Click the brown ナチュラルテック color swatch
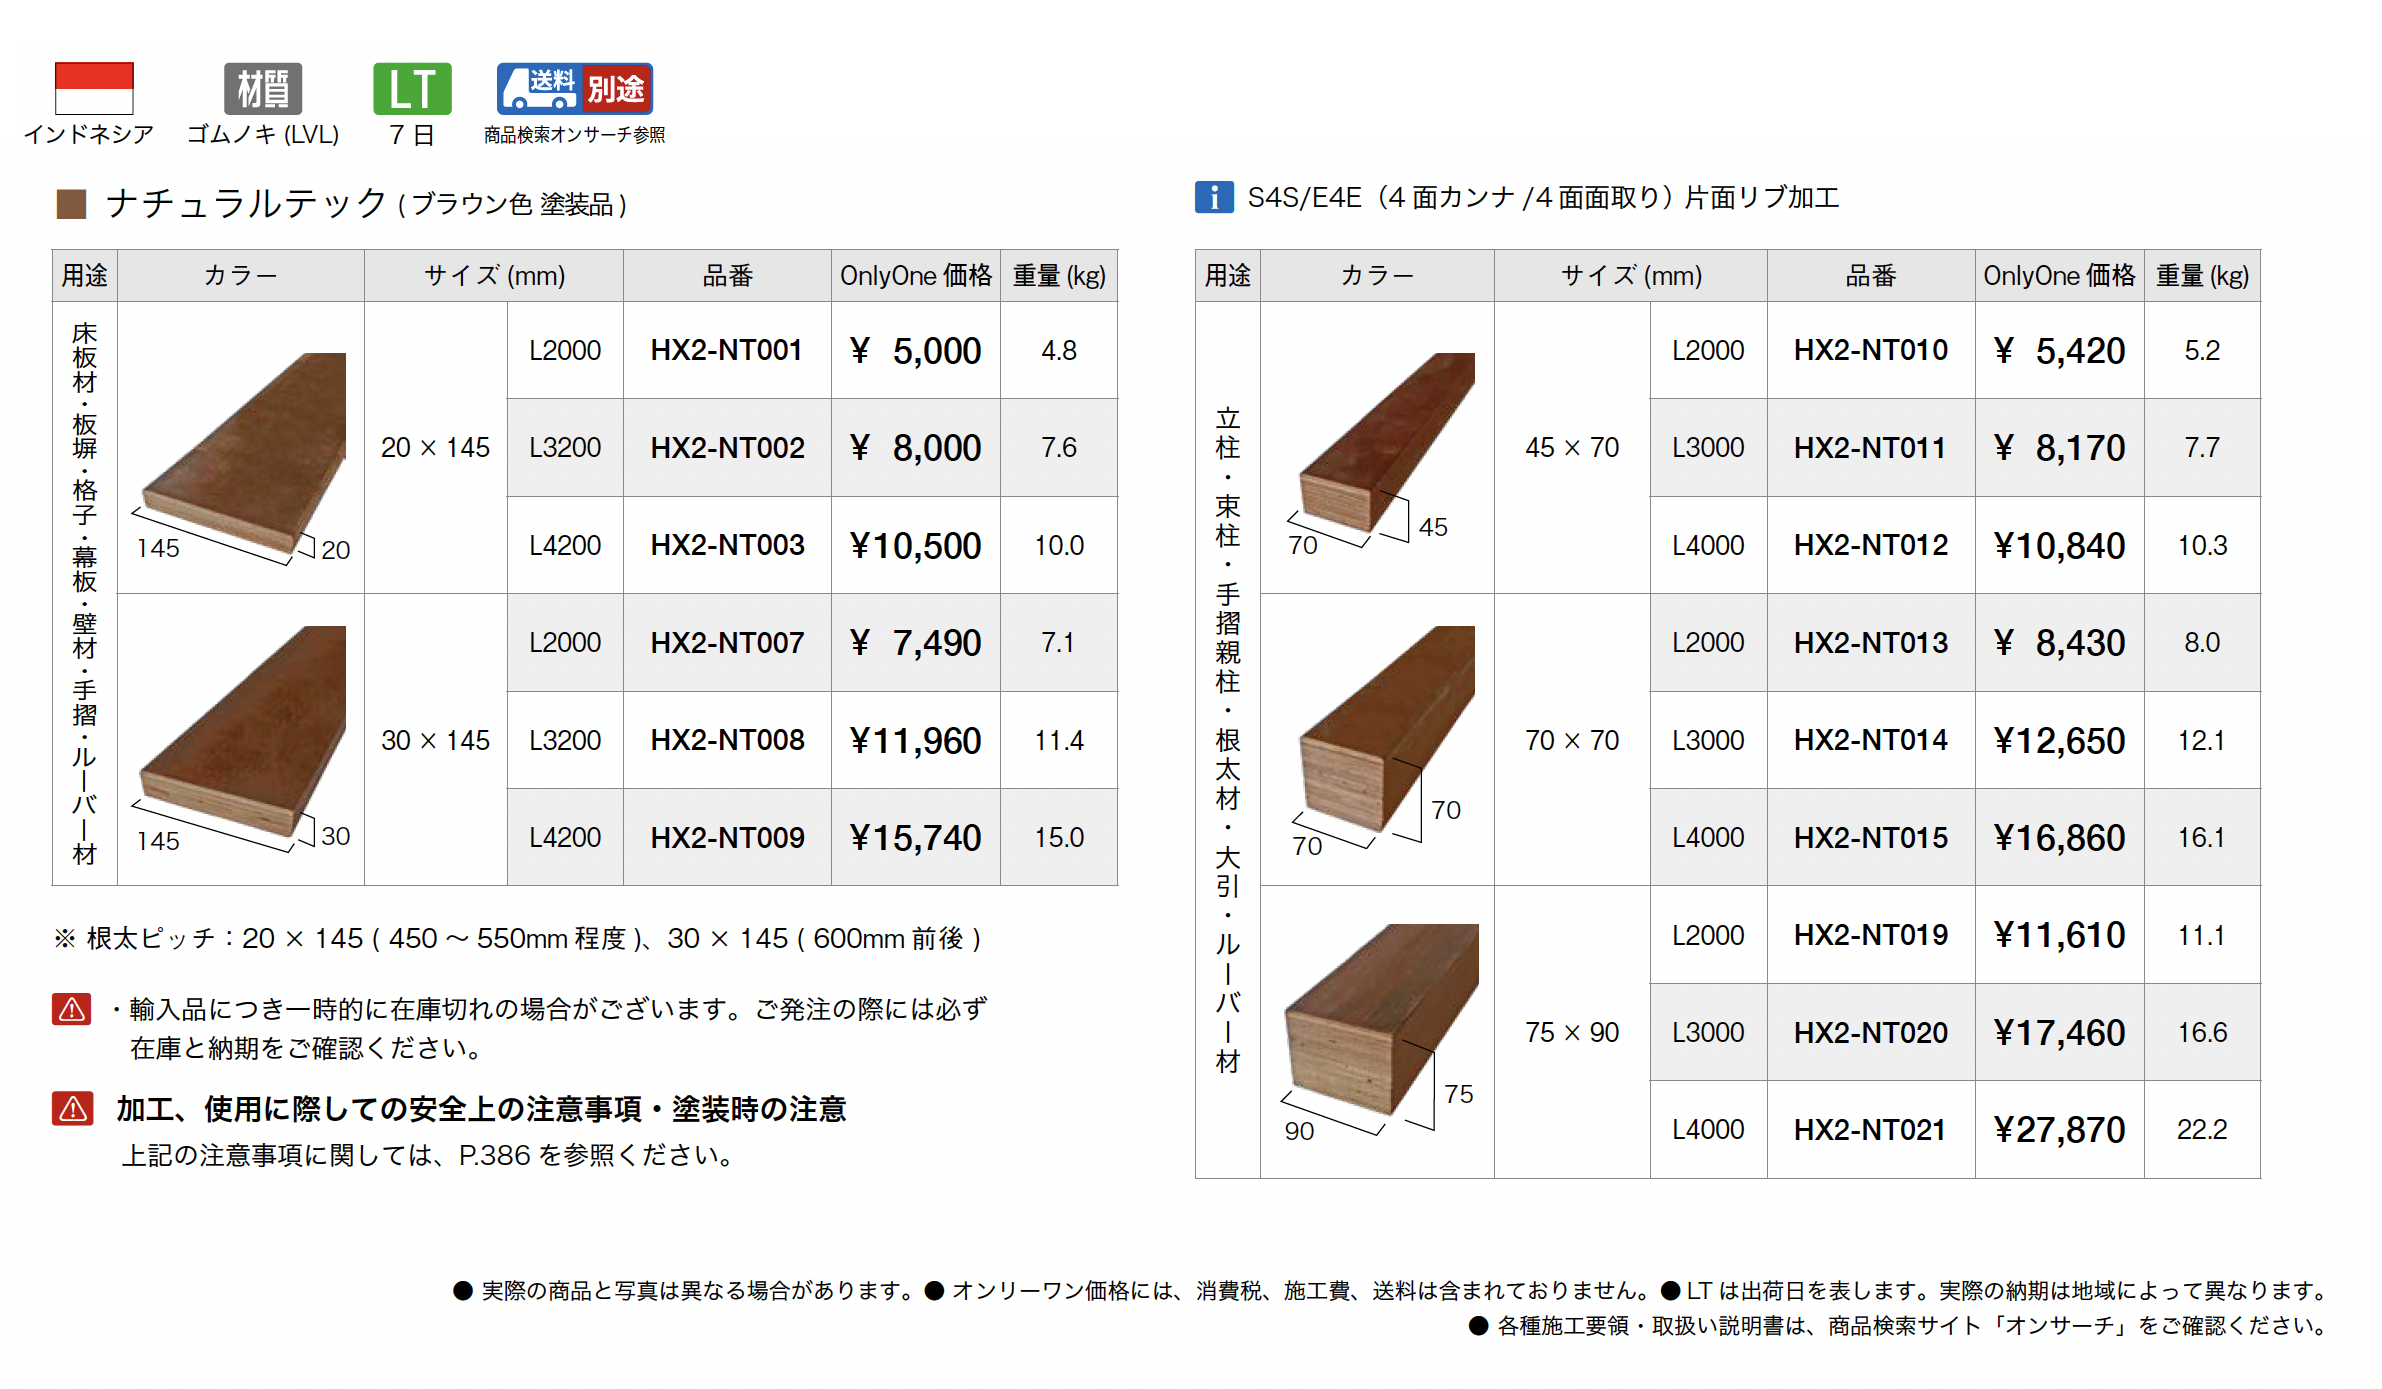The image size is (2382, 1389). pos(71,204)
